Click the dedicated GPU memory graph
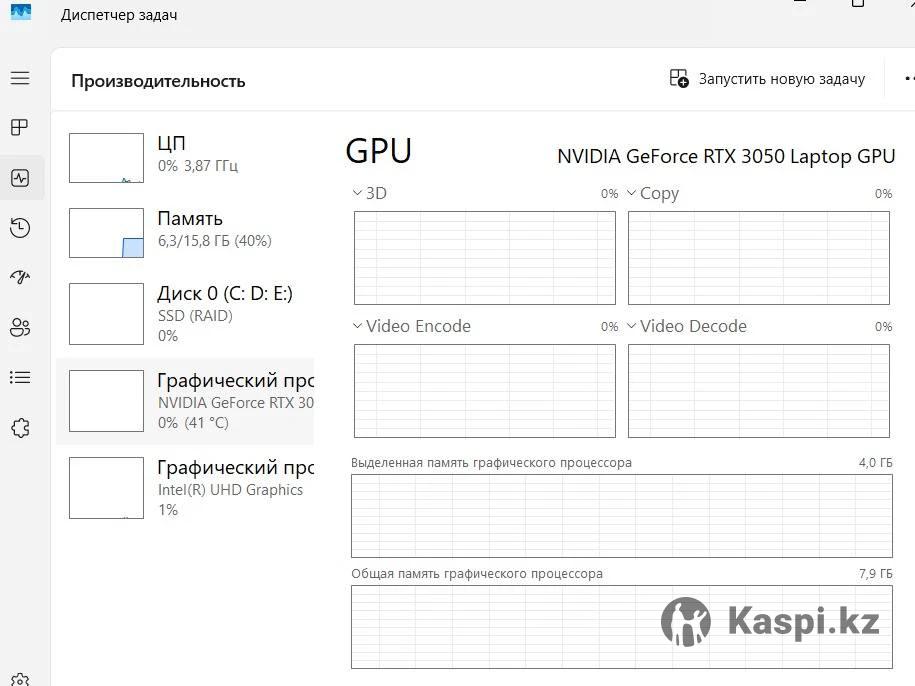This screenshot has height=686, width=915. tap(621, 515)
